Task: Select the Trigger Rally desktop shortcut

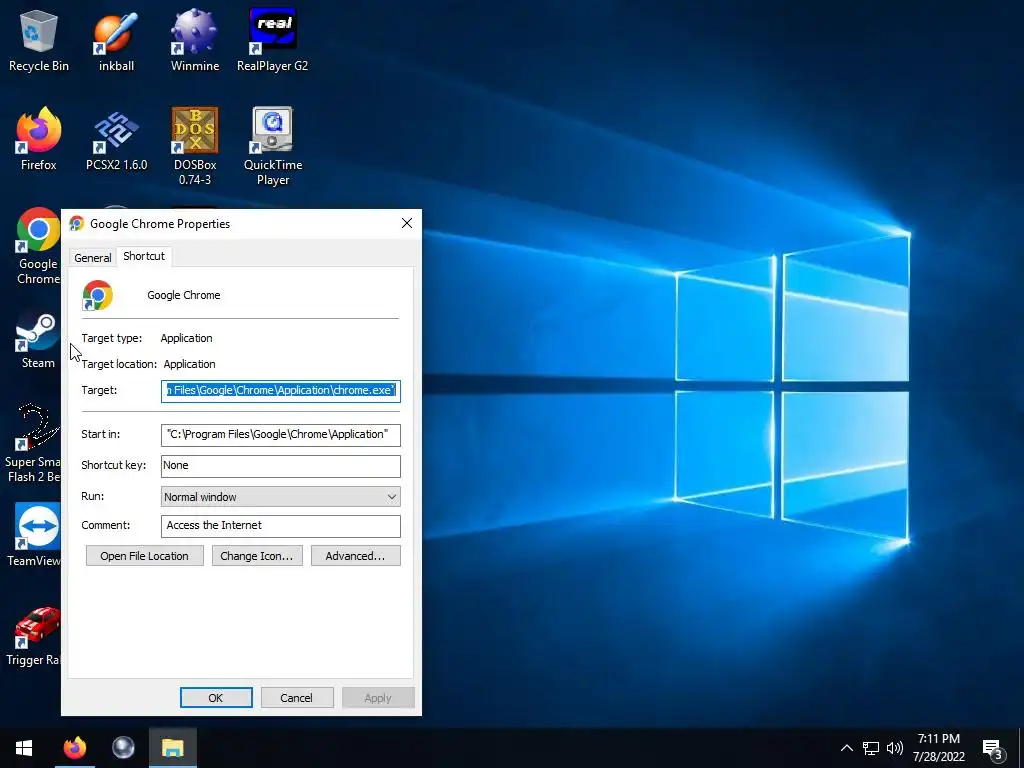Action: pos(33,635)
